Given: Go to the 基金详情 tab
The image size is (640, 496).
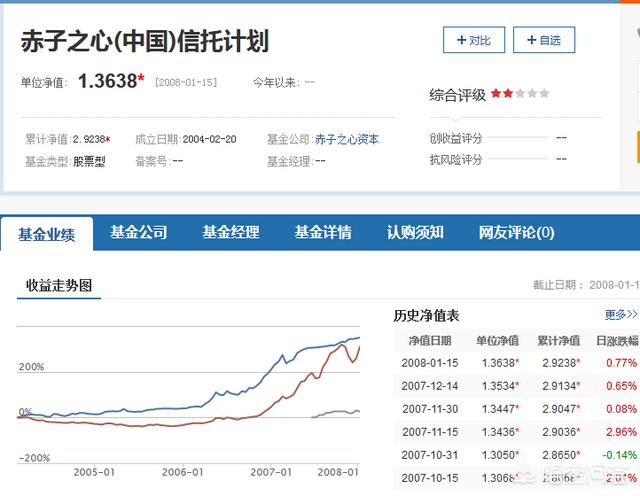Looking at the screenshot, I should (322, 232).
